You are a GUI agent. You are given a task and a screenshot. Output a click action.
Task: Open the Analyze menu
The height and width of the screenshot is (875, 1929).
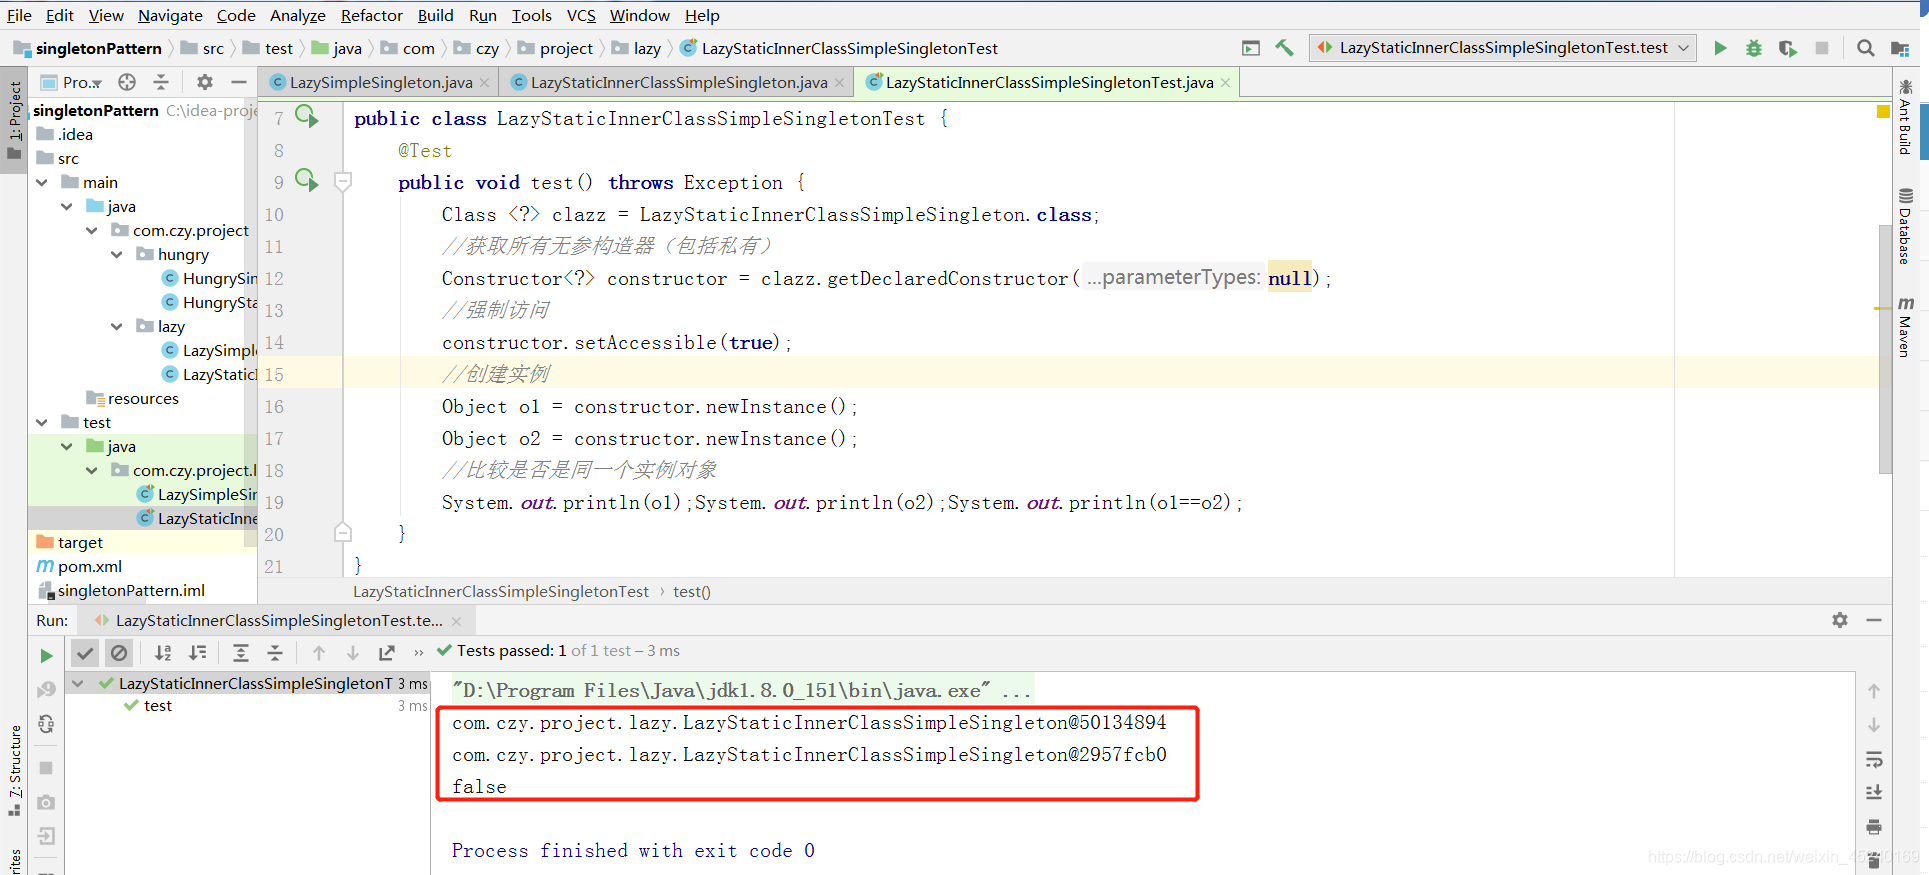pyautogui.click(x=298, y=15)
